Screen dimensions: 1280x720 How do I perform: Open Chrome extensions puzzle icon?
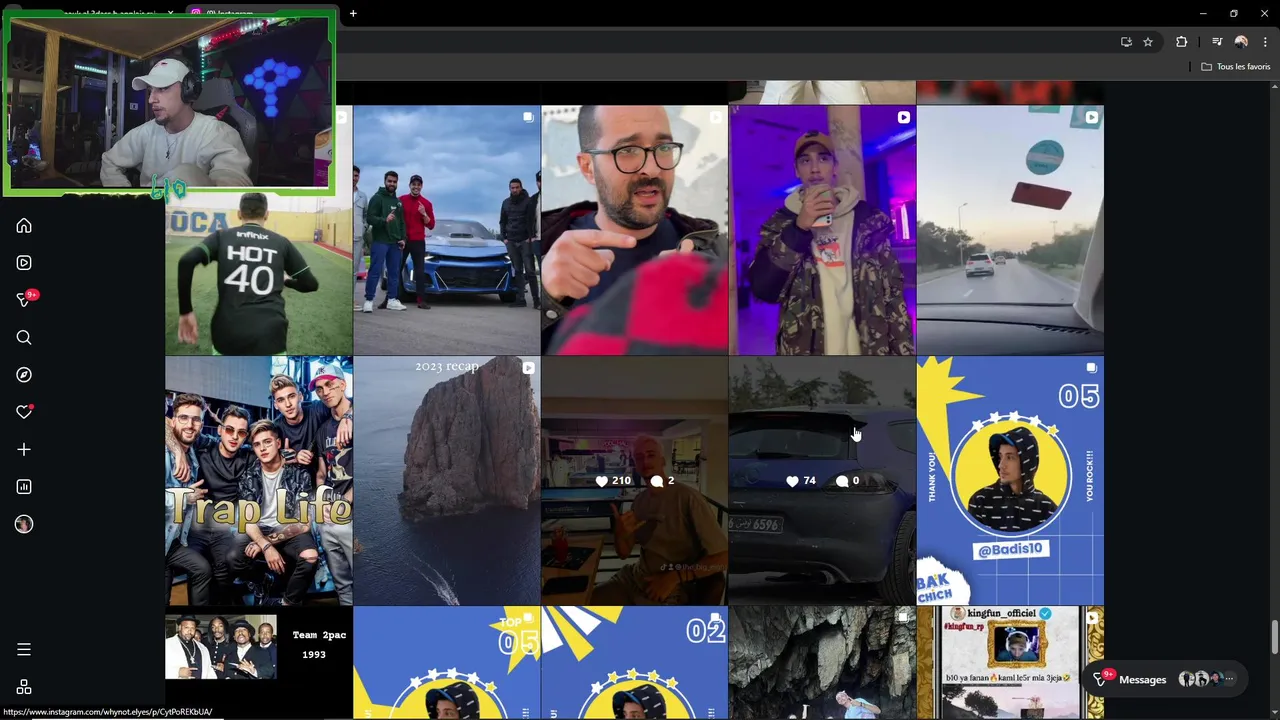[1182, 42]
